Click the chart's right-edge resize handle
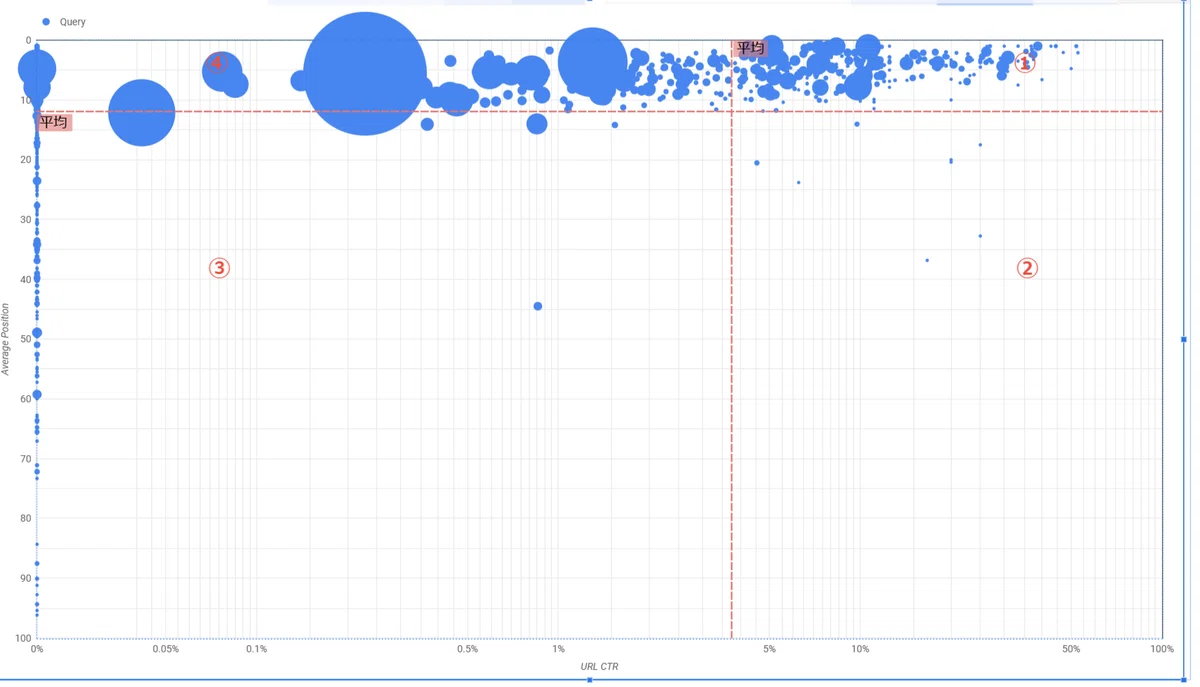Screen dimensions: 1200x687 pyautogui.click(x=1184, y=340)
